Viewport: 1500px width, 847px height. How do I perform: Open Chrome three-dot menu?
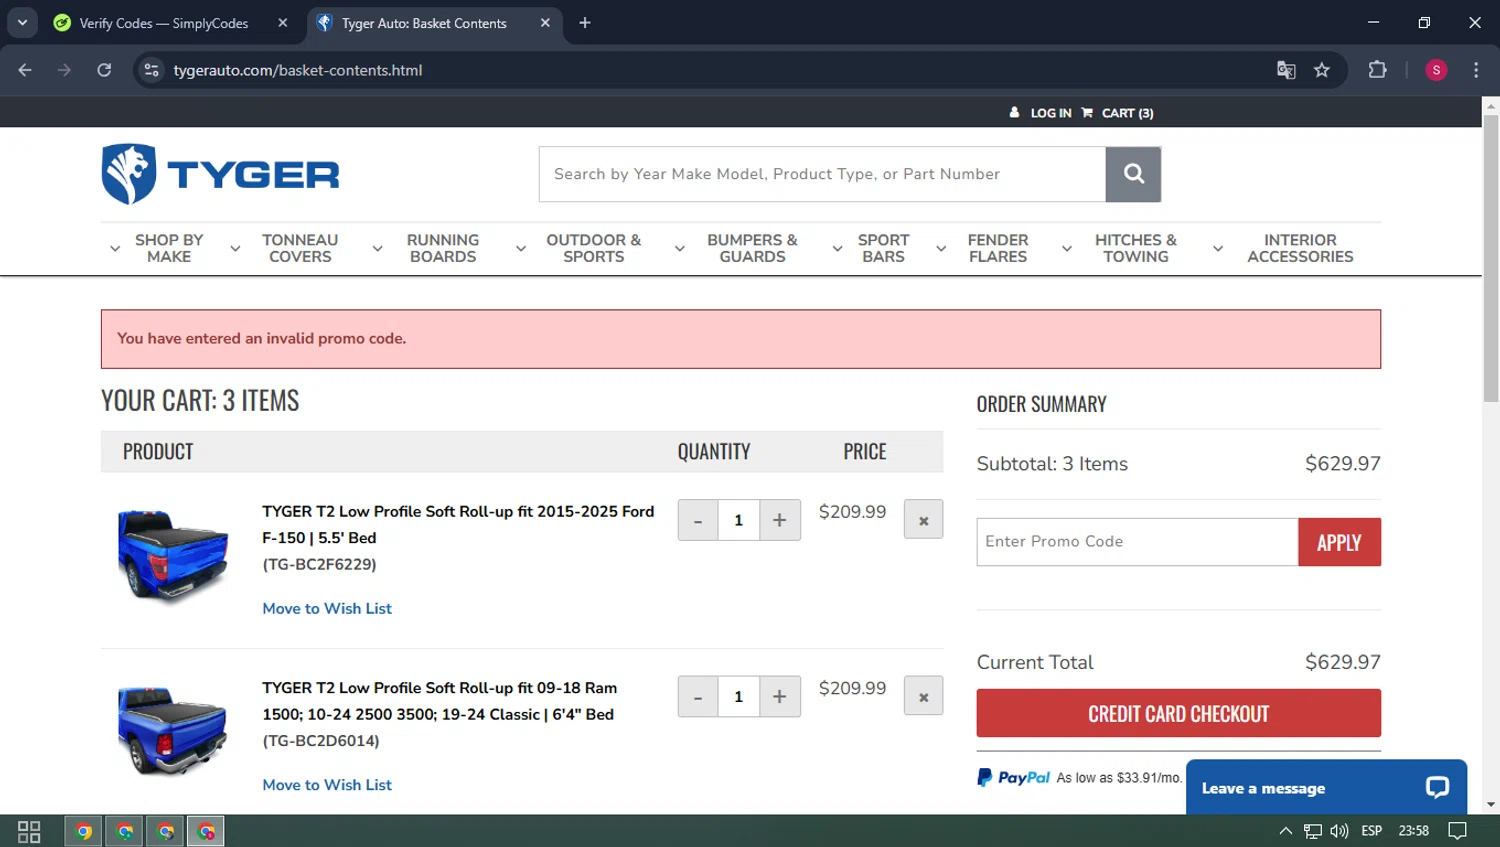pyautogui.click(x=1476, y=70)
